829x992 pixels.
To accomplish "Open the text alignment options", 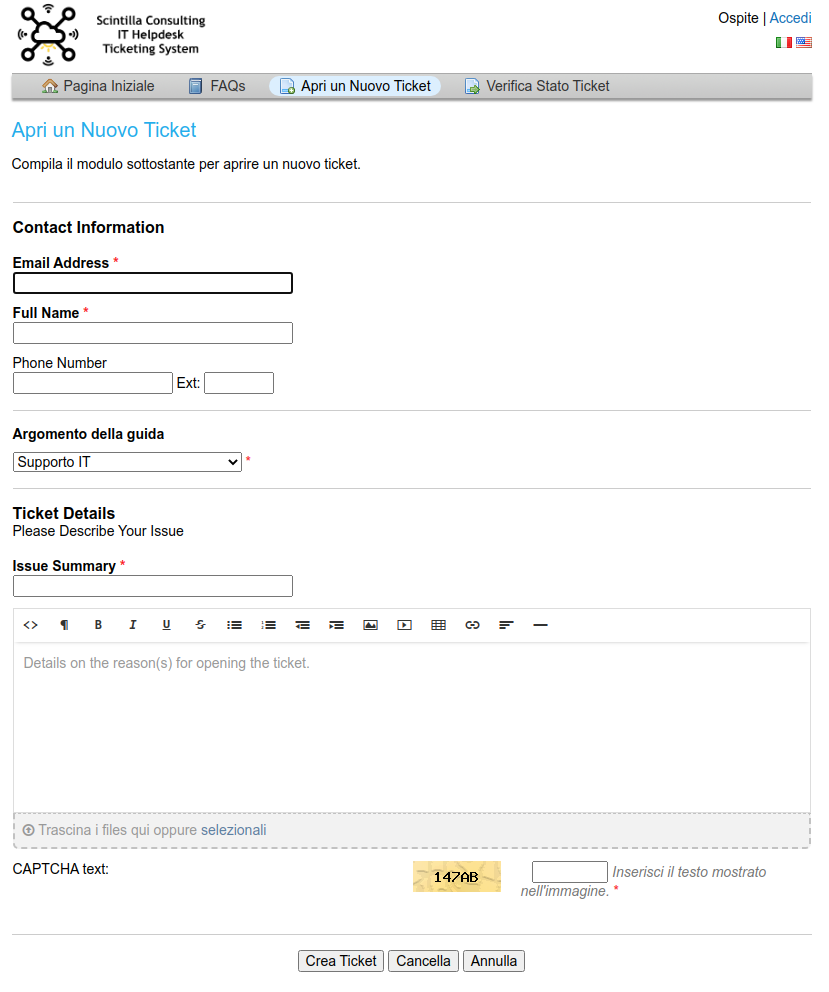I will tap(506, 625).
